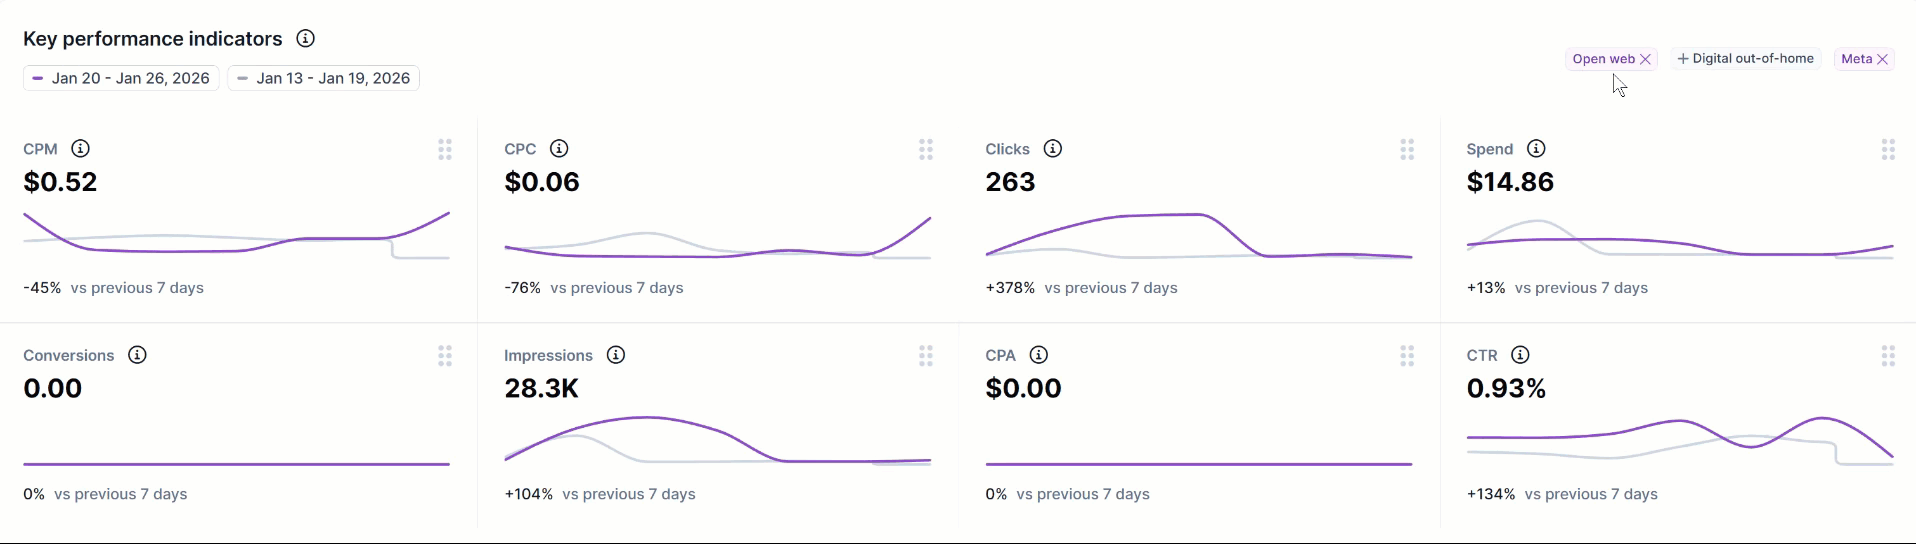Click the CPM info icon
Screen dimensions: 1916x544
pos(81,149)
